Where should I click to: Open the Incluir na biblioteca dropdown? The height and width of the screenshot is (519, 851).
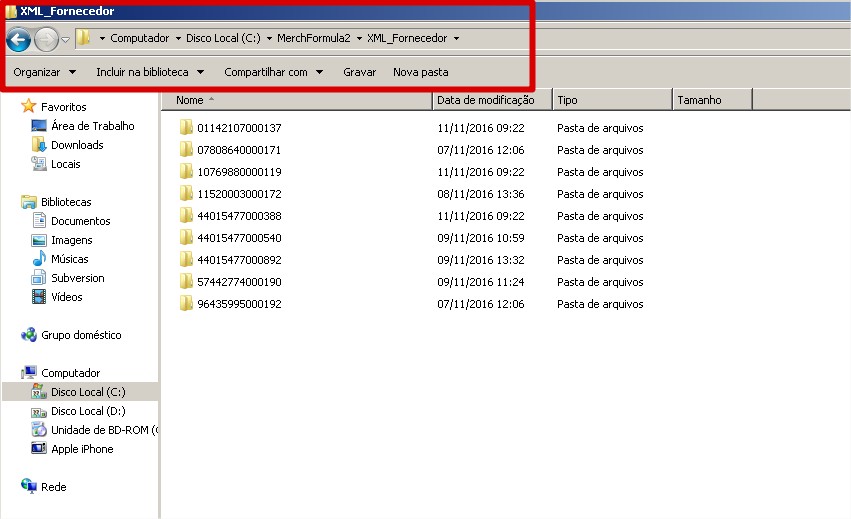pos(149,72)
